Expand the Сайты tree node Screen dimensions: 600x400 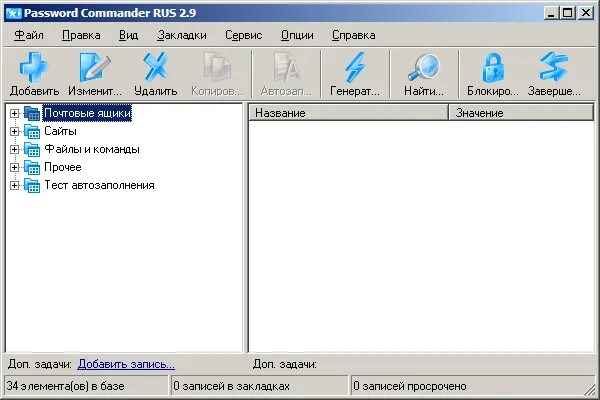pyautogui.click(x=14, y=131)
